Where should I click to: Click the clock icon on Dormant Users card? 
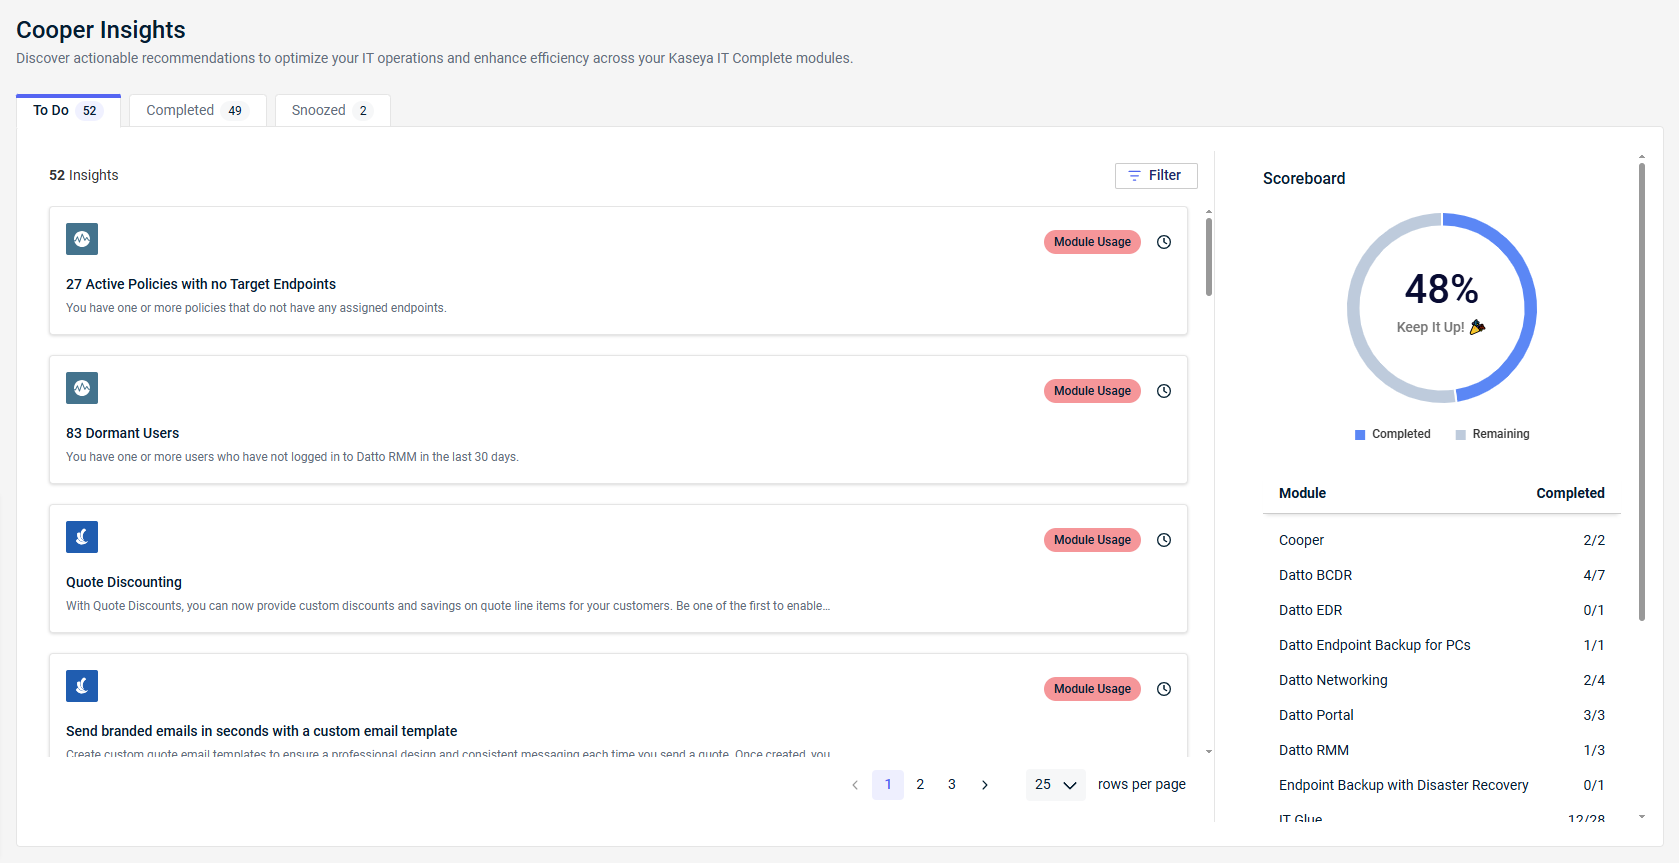[x=1164, y=391]
